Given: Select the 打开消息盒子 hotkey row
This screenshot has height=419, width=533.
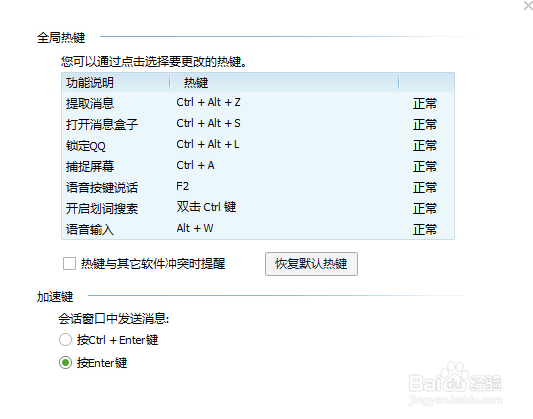Looking at the screenshot, I should [258, 124].
